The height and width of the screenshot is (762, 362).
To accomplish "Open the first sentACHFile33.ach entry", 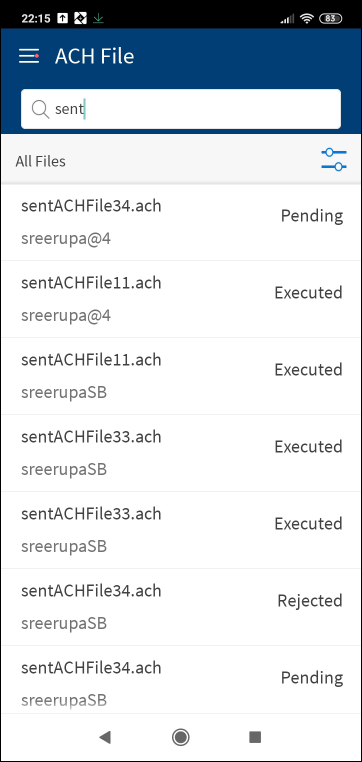I will [x=181, y=453].
